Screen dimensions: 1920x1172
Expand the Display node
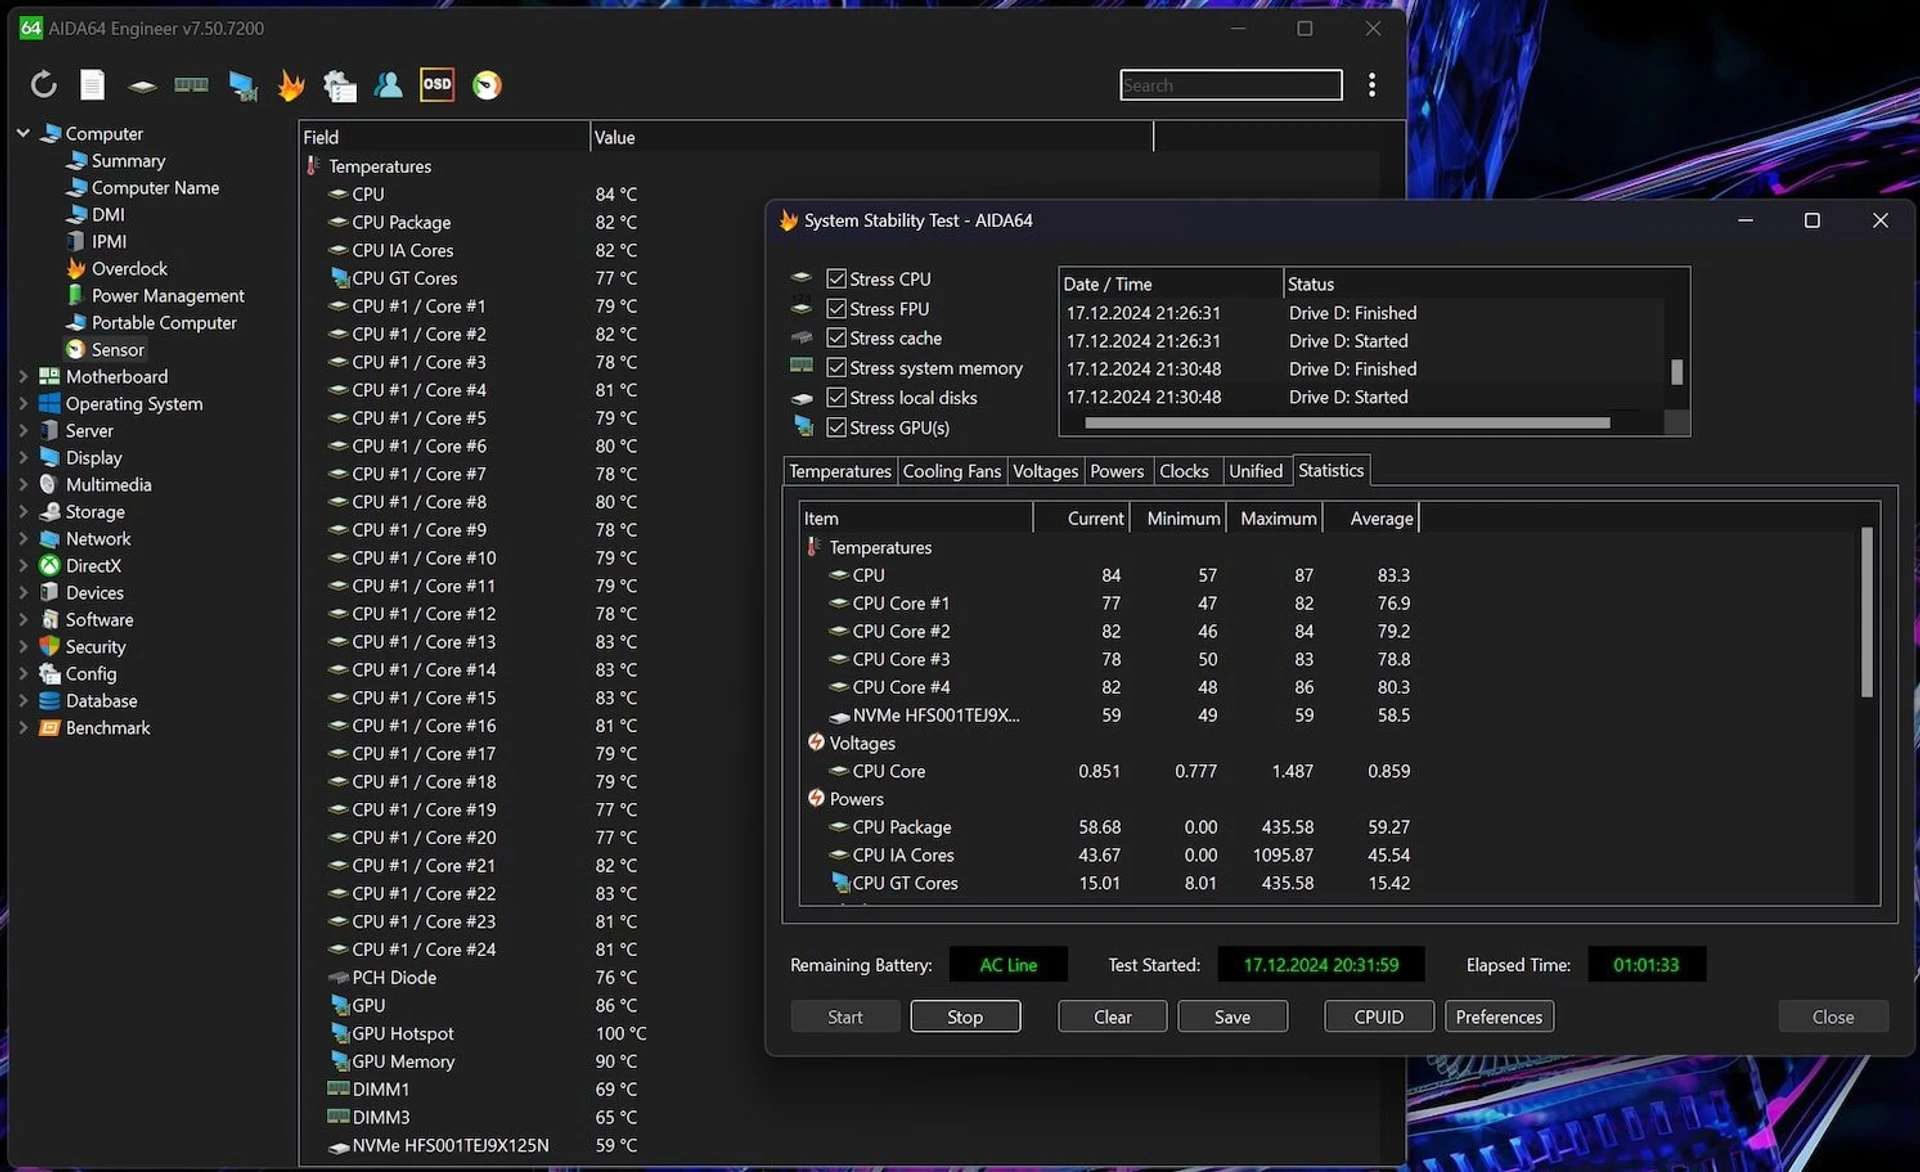point(22,458)
